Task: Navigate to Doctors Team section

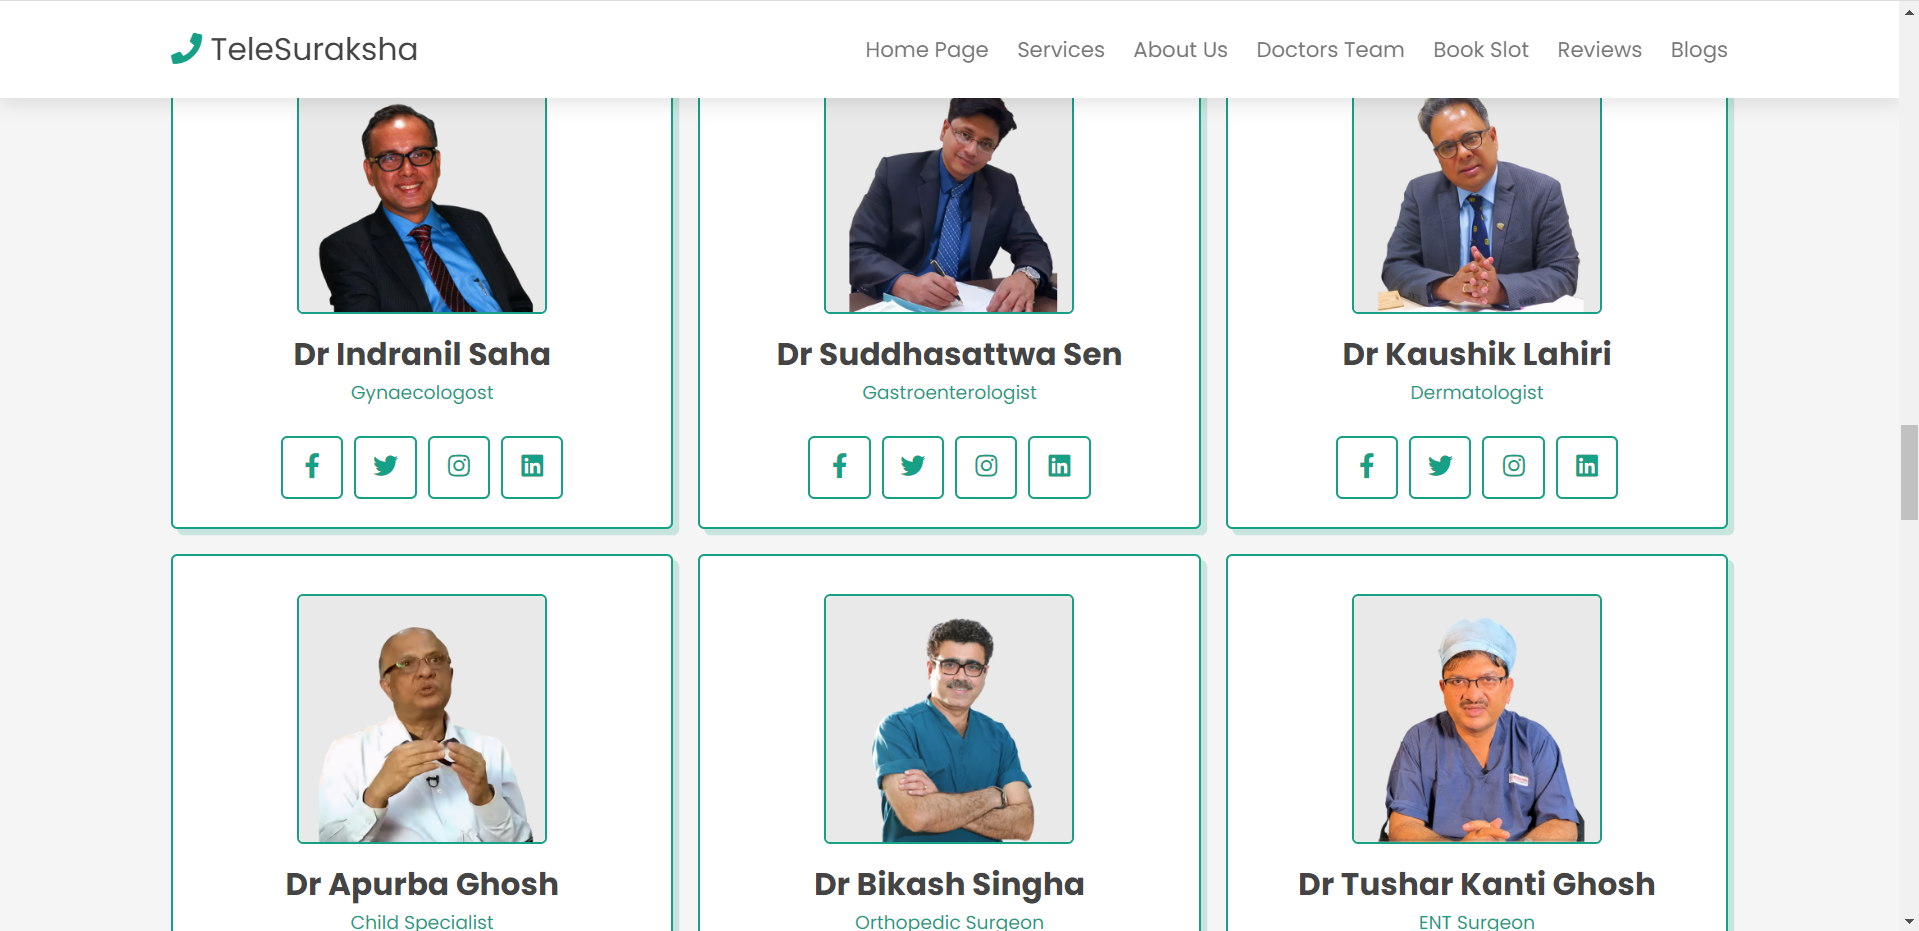Action: tap(1330, 50)
